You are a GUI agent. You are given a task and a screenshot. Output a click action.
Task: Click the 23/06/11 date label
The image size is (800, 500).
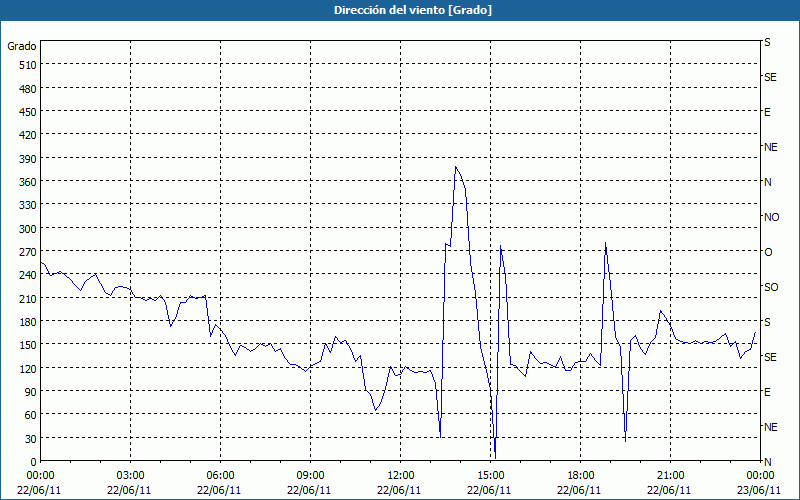pos(759,490)
